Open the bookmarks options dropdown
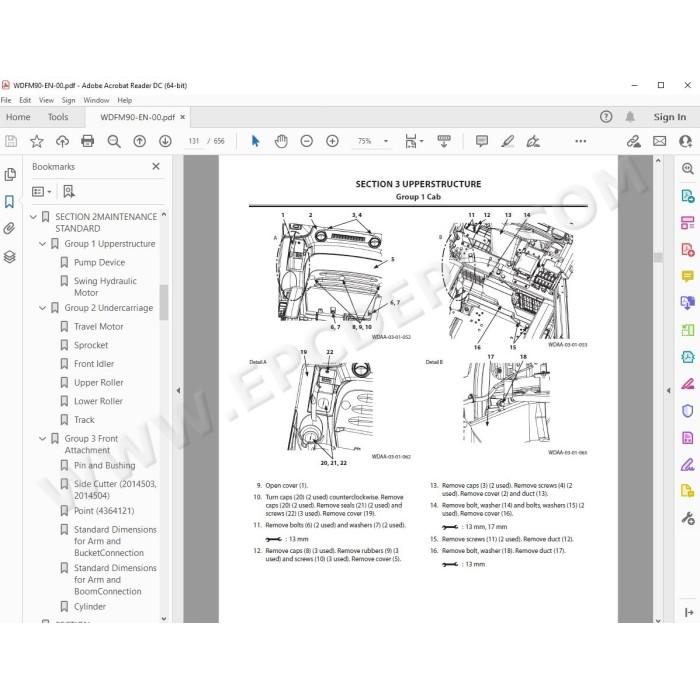This screenshot has width=700, height=700. click(x=42, y=192)
